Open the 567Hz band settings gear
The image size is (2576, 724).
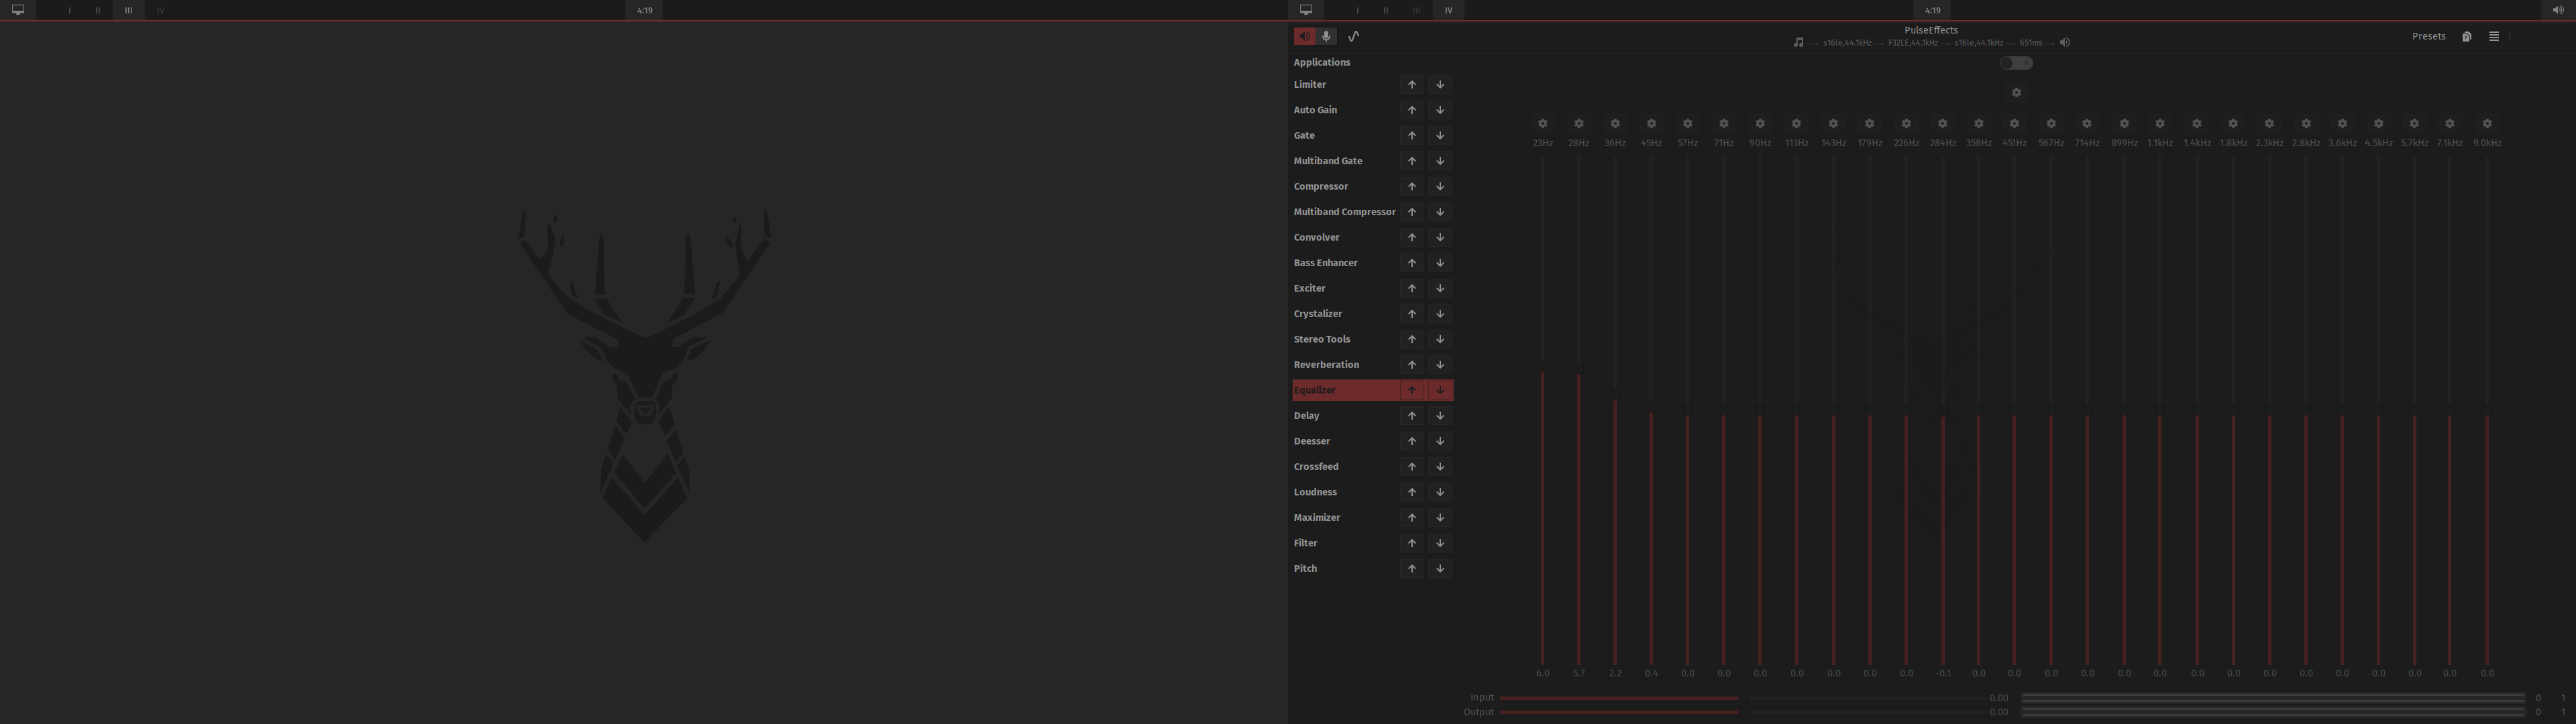pos(2051,124)
